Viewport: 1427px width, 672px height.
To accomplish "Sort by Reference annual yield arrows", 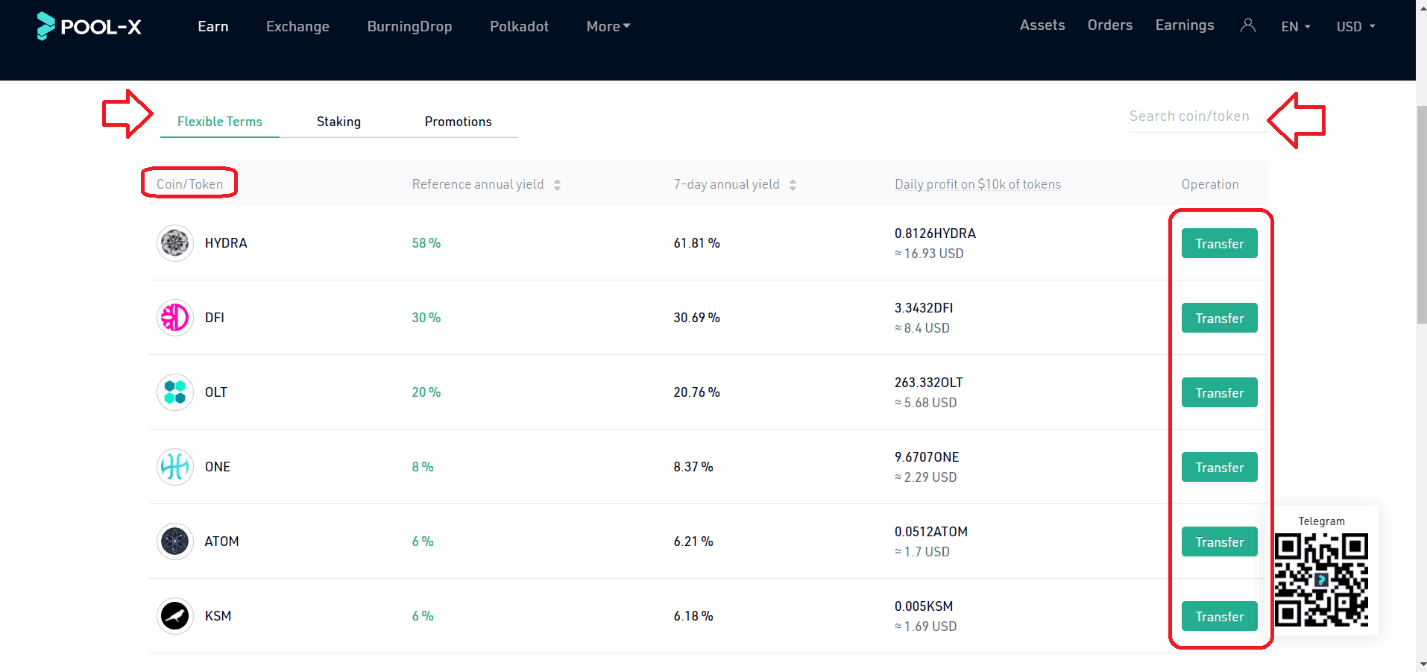I will coord(557,185).
